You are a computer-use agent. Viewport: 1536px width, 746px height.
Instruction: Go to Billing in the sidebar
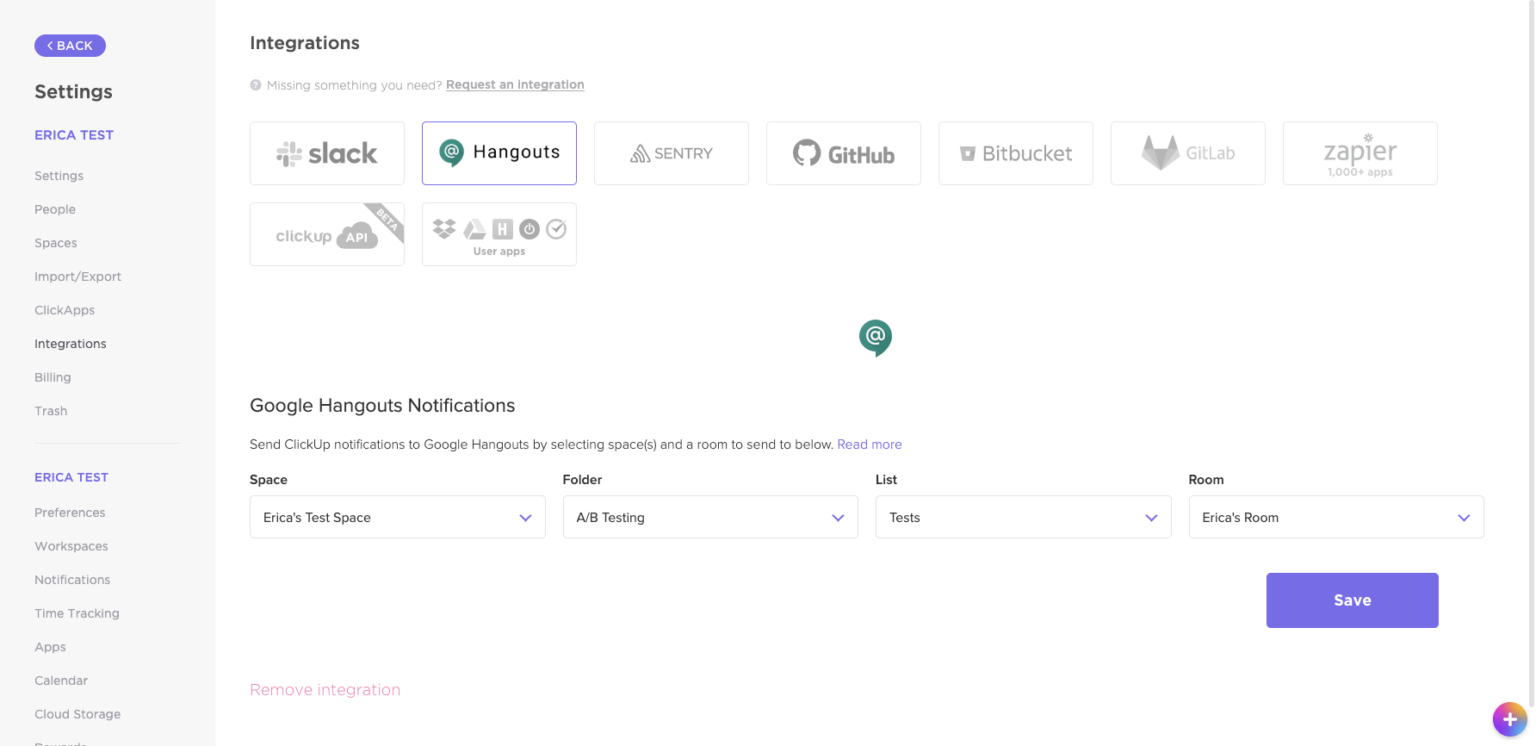[52, 377]
